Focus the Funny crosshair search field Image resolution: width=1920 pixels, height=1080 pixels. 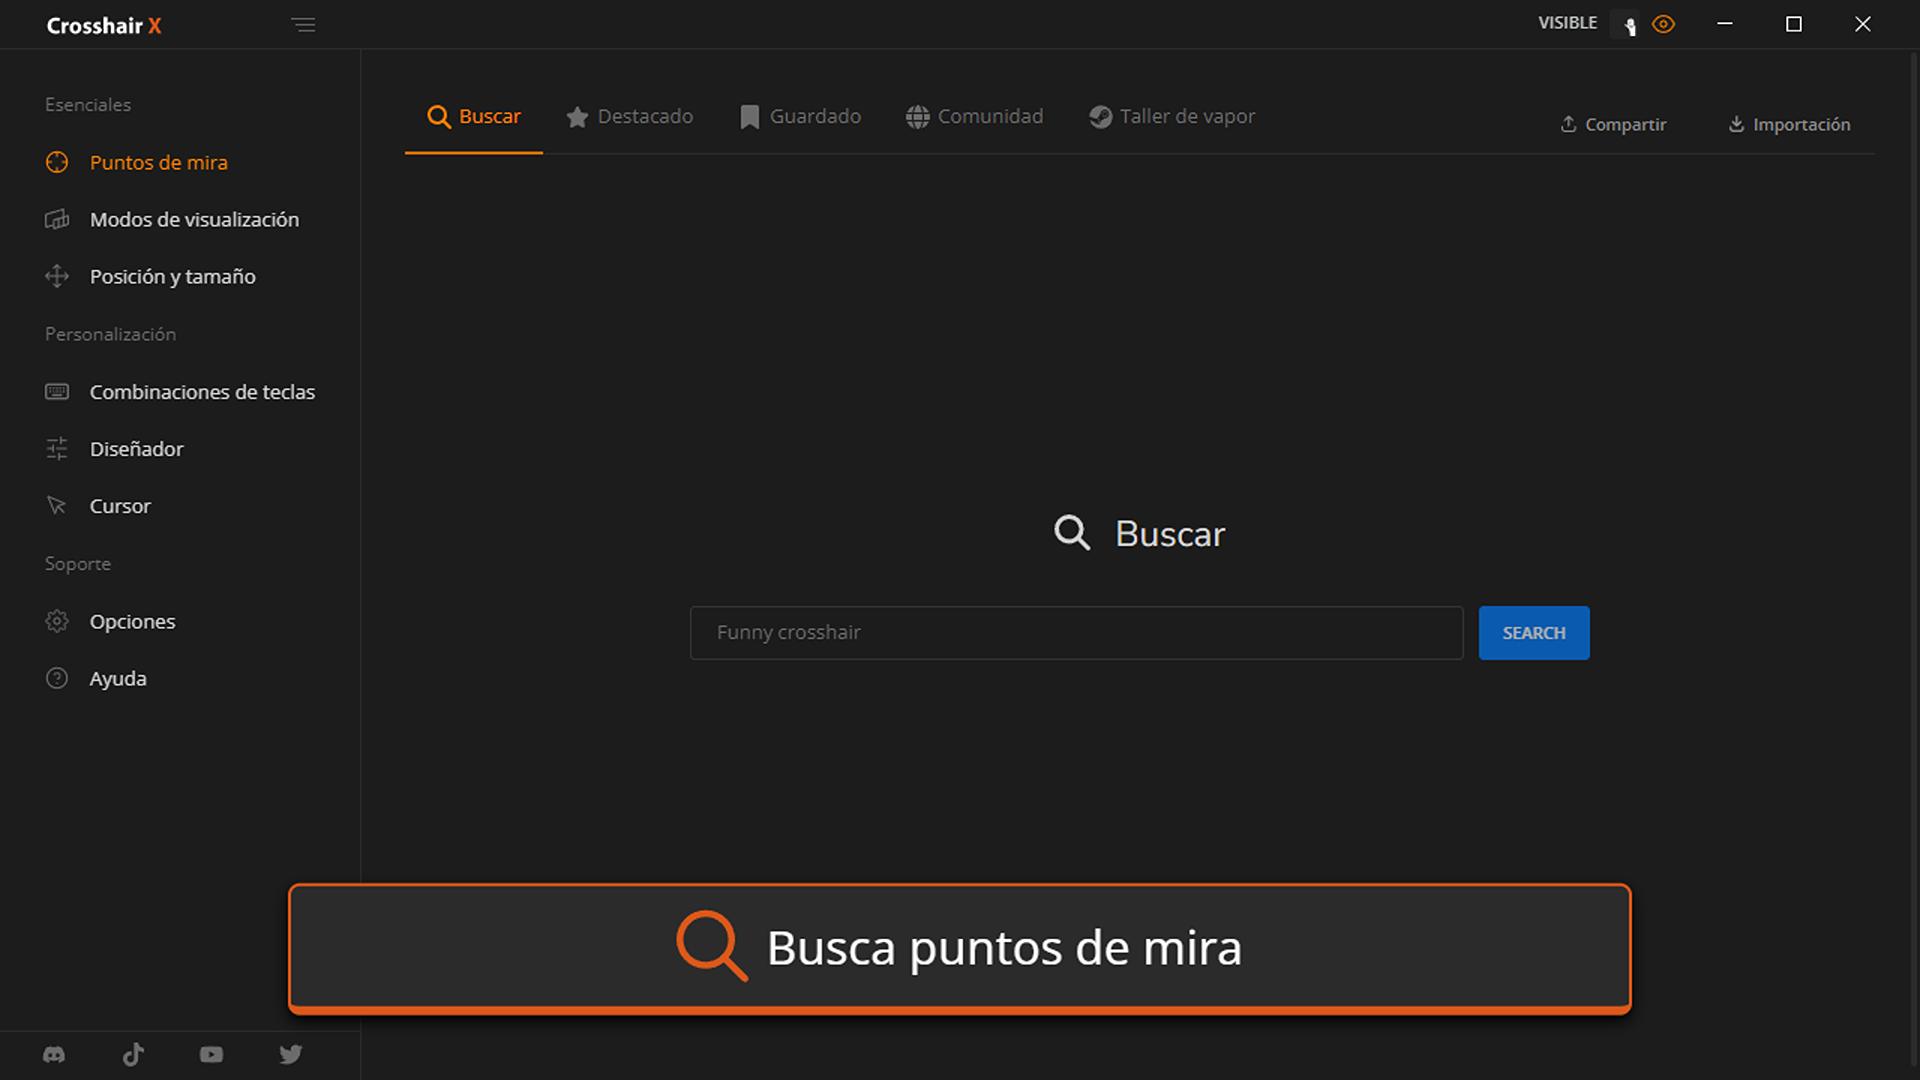1076,633
